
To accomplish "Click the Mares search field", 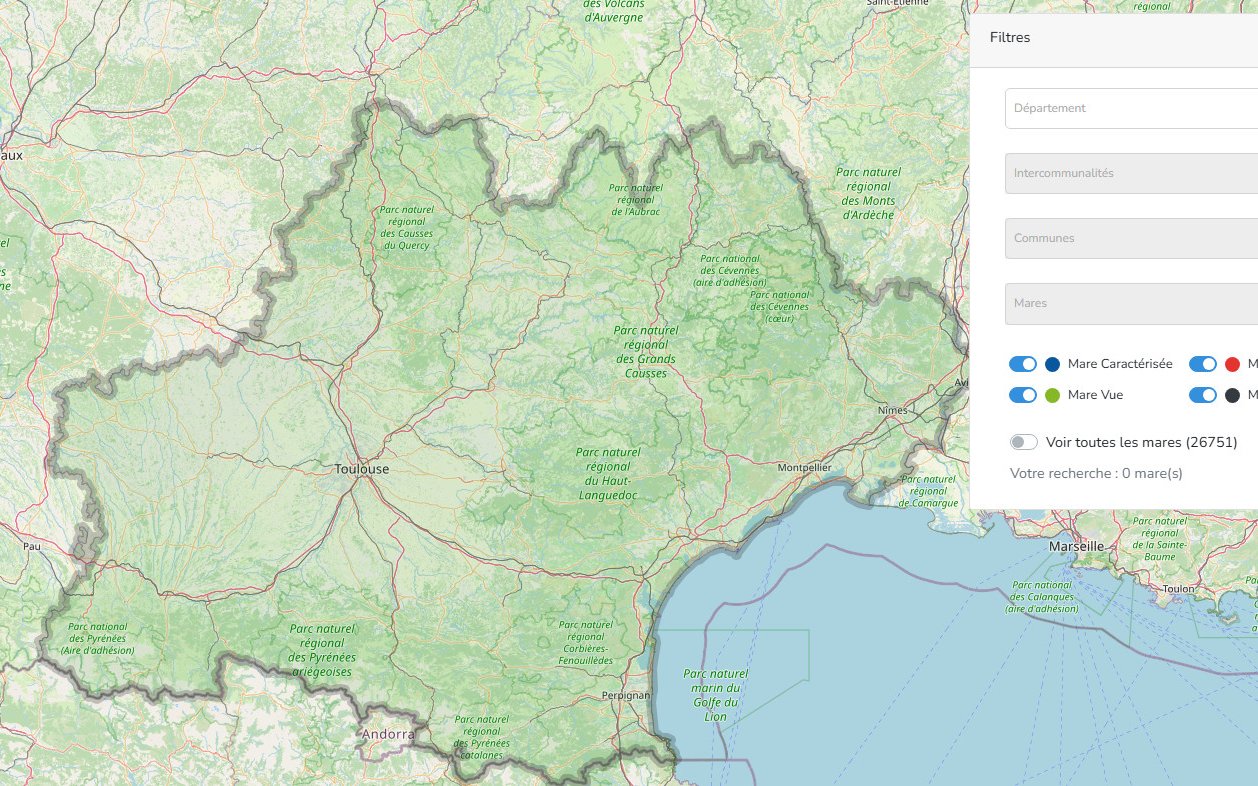I will [x=1130, y=303].
